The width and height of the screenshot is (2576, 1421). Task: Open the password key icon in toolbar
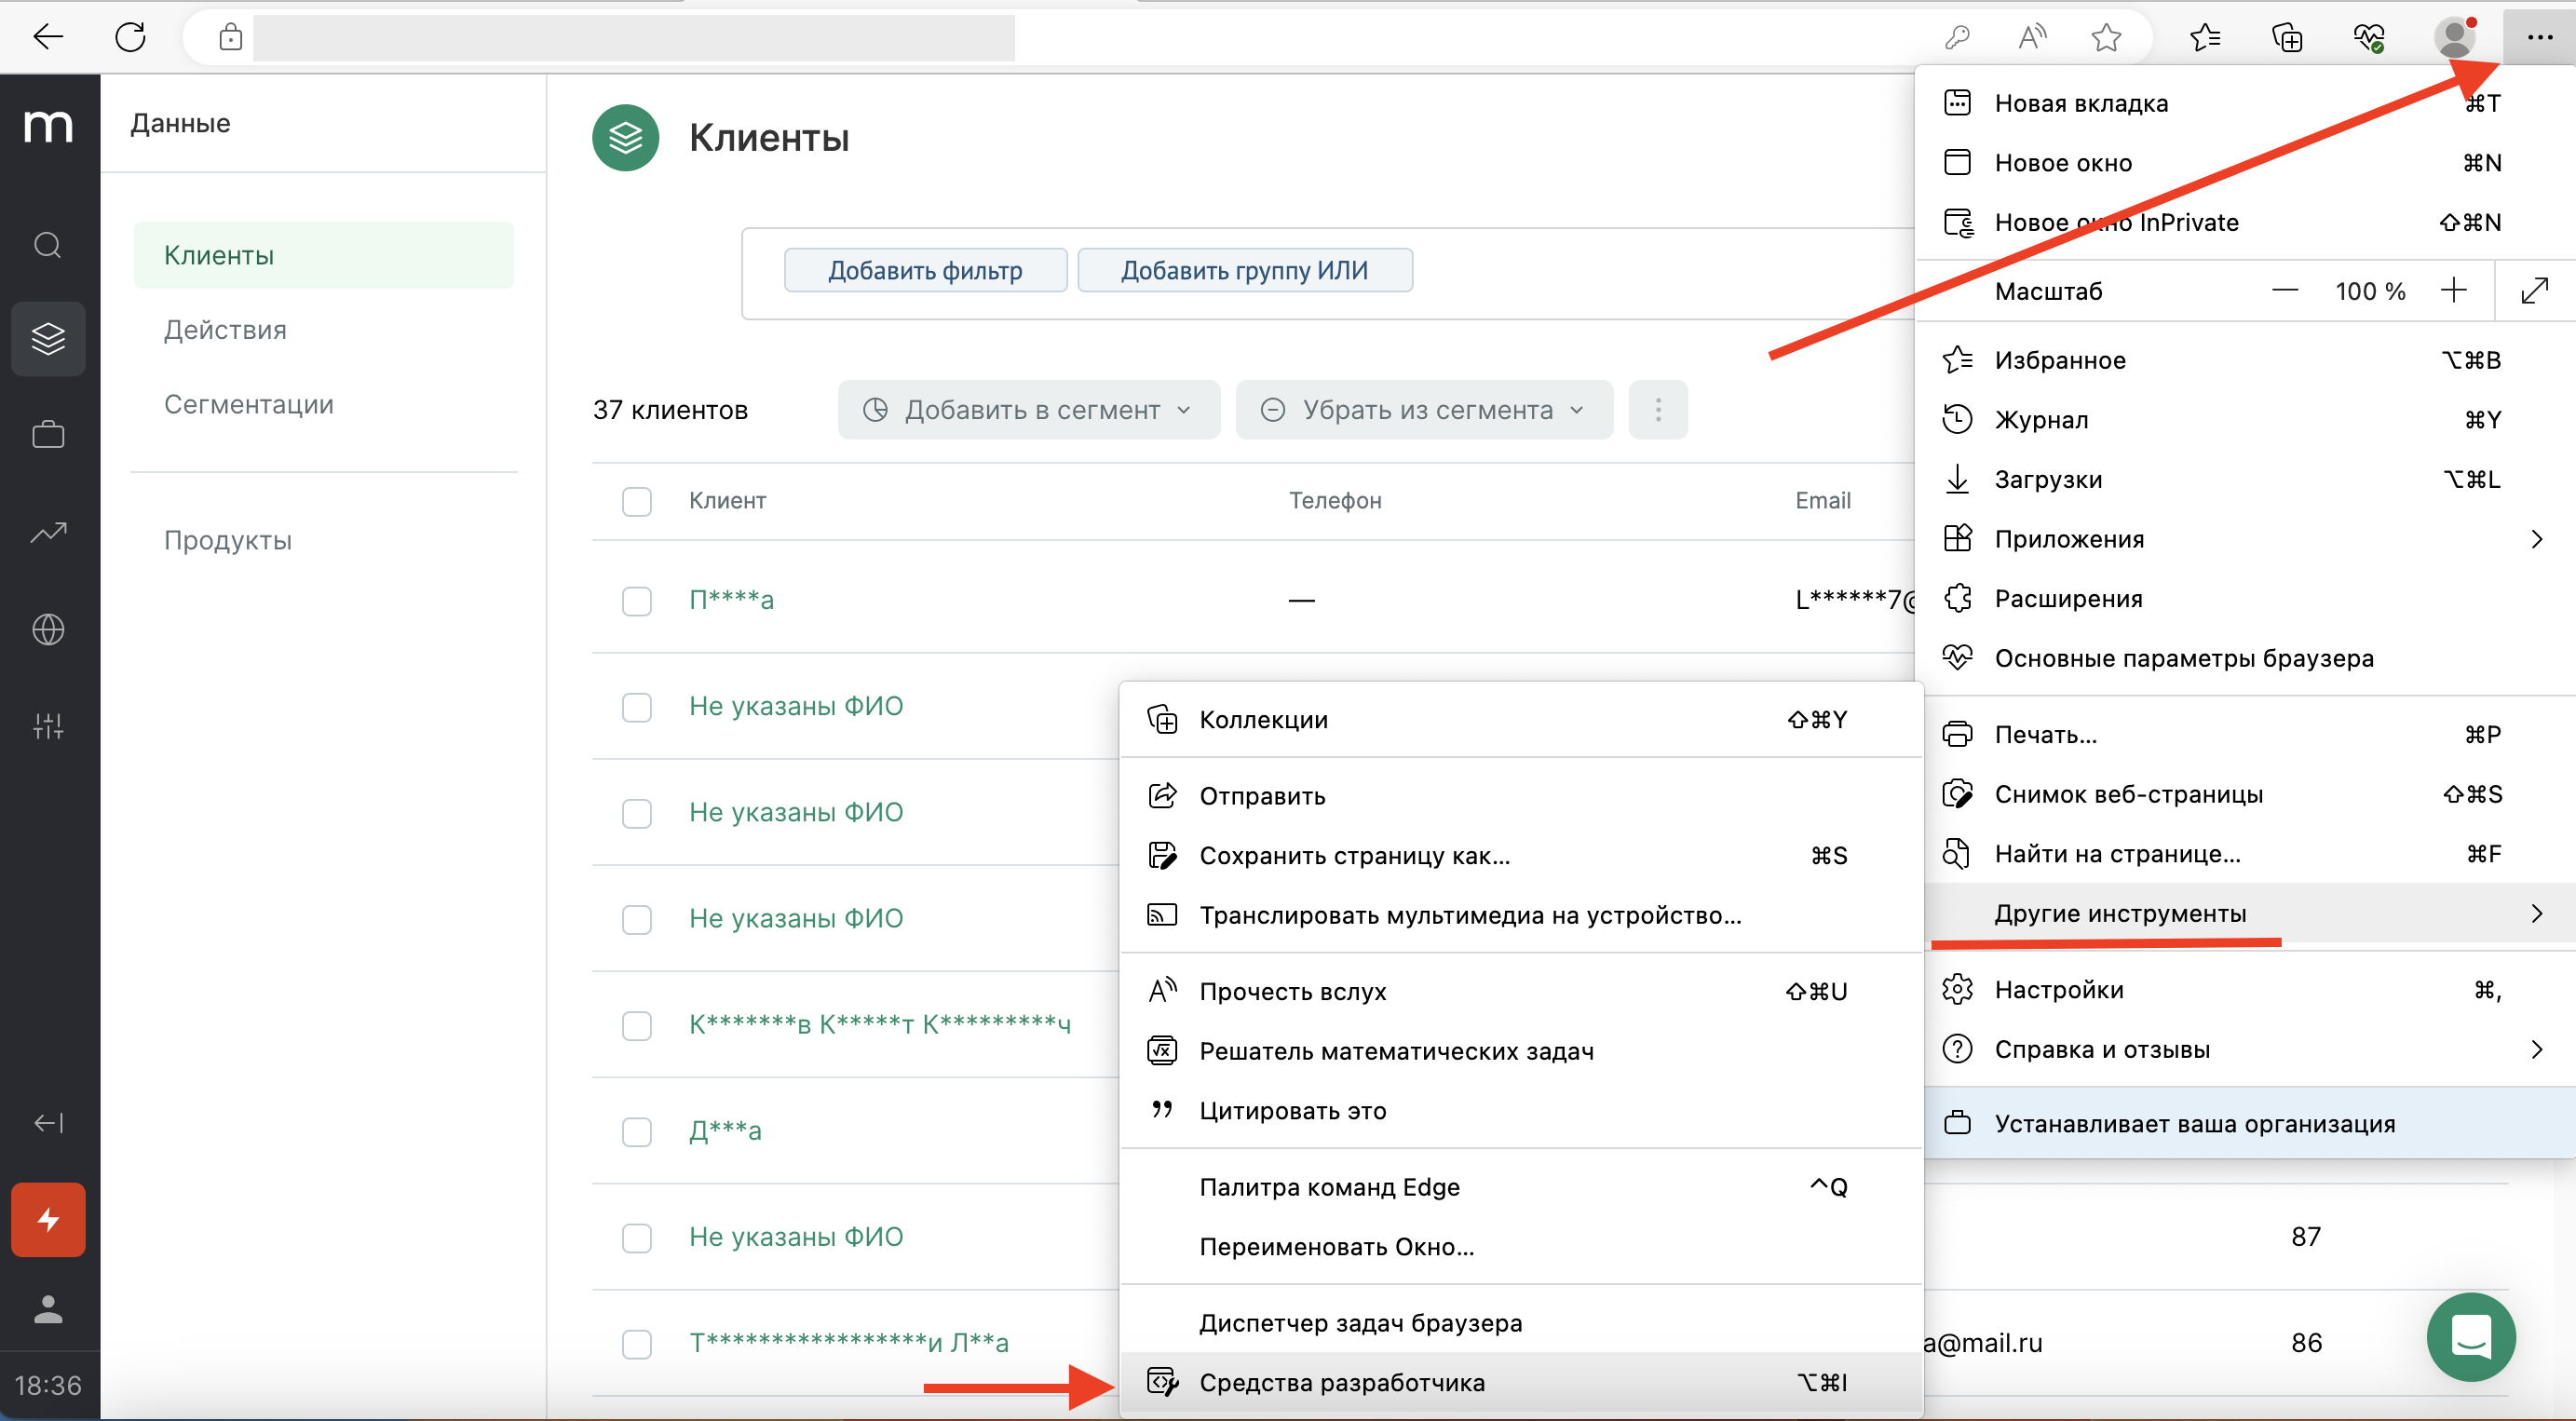pyautogui.click(x=1957, y=38)
